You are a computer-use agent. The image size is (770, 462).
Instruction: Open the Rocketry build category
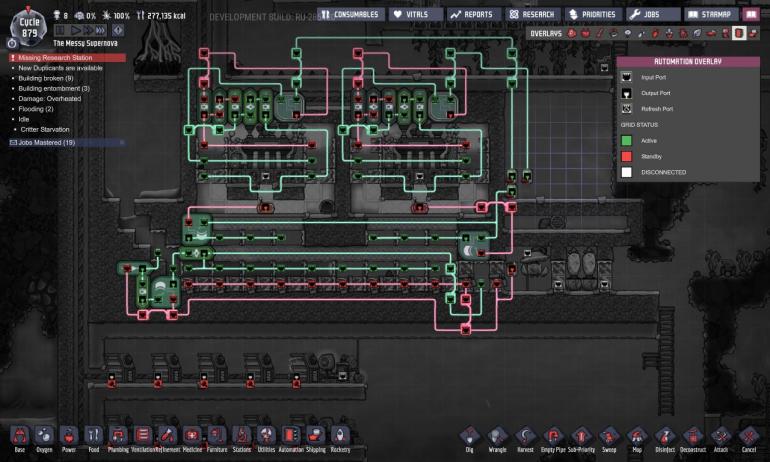(x=340, y=437)
